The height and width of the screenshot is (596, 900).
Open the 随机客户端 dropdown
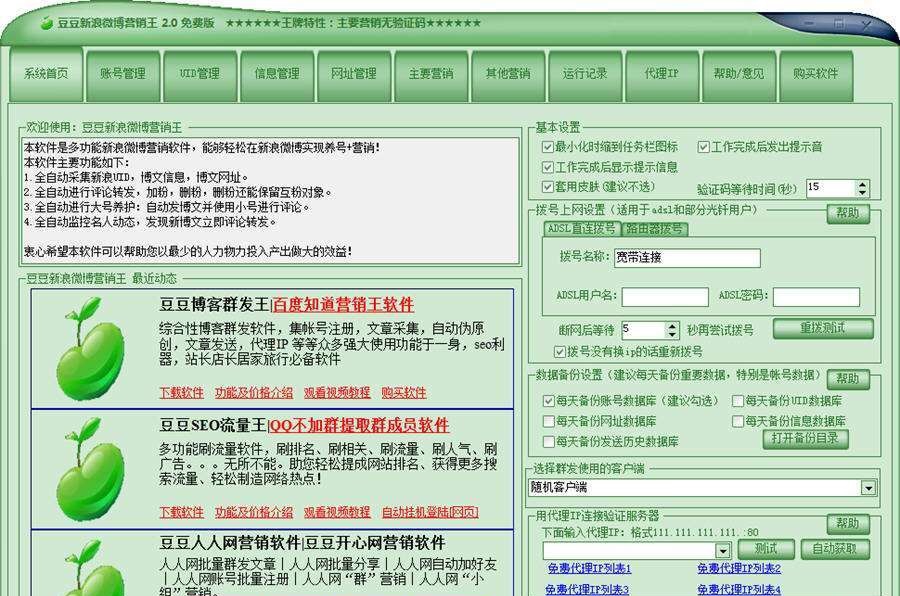(868, 489)
